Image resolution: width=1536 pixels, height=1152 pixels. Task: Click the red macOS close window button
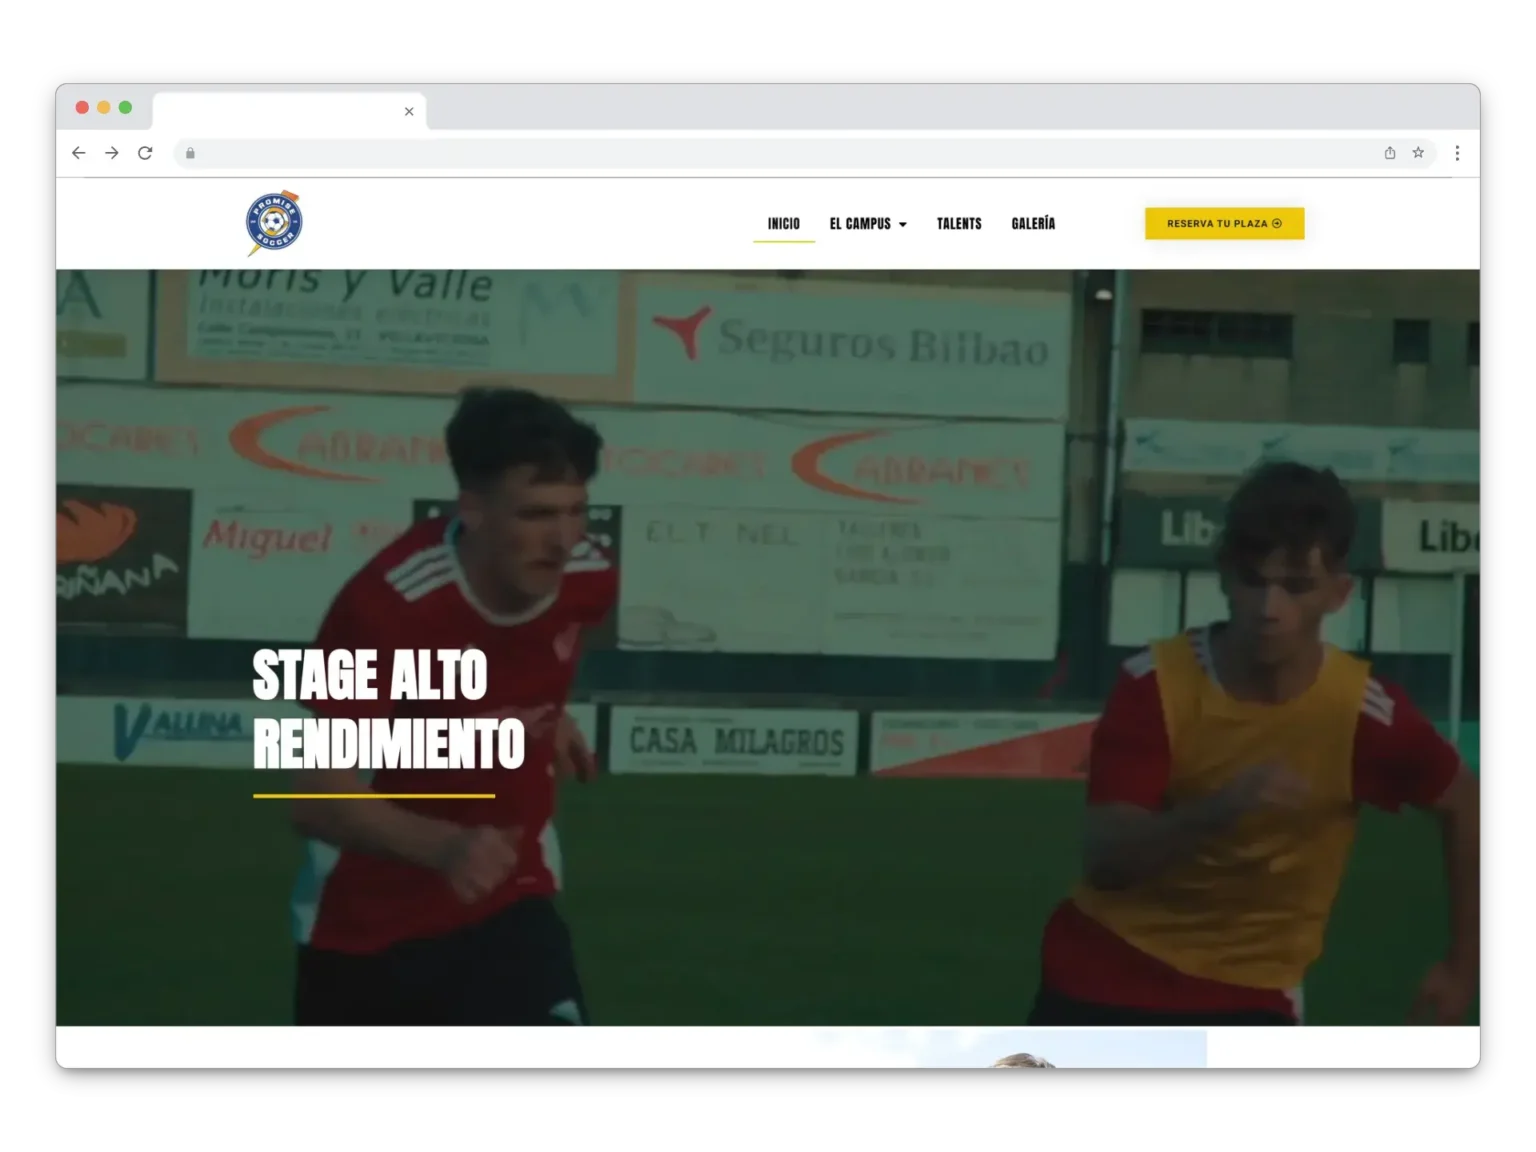(82, 107)
